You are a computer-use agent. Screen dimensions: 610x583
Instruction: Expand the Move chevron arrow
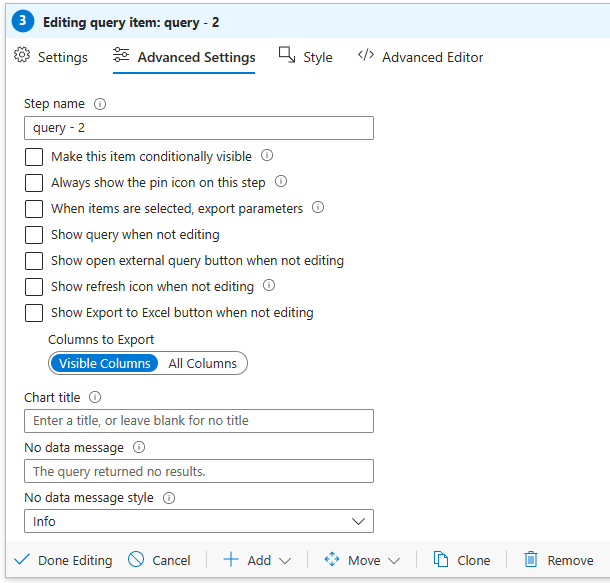point(394,561)
